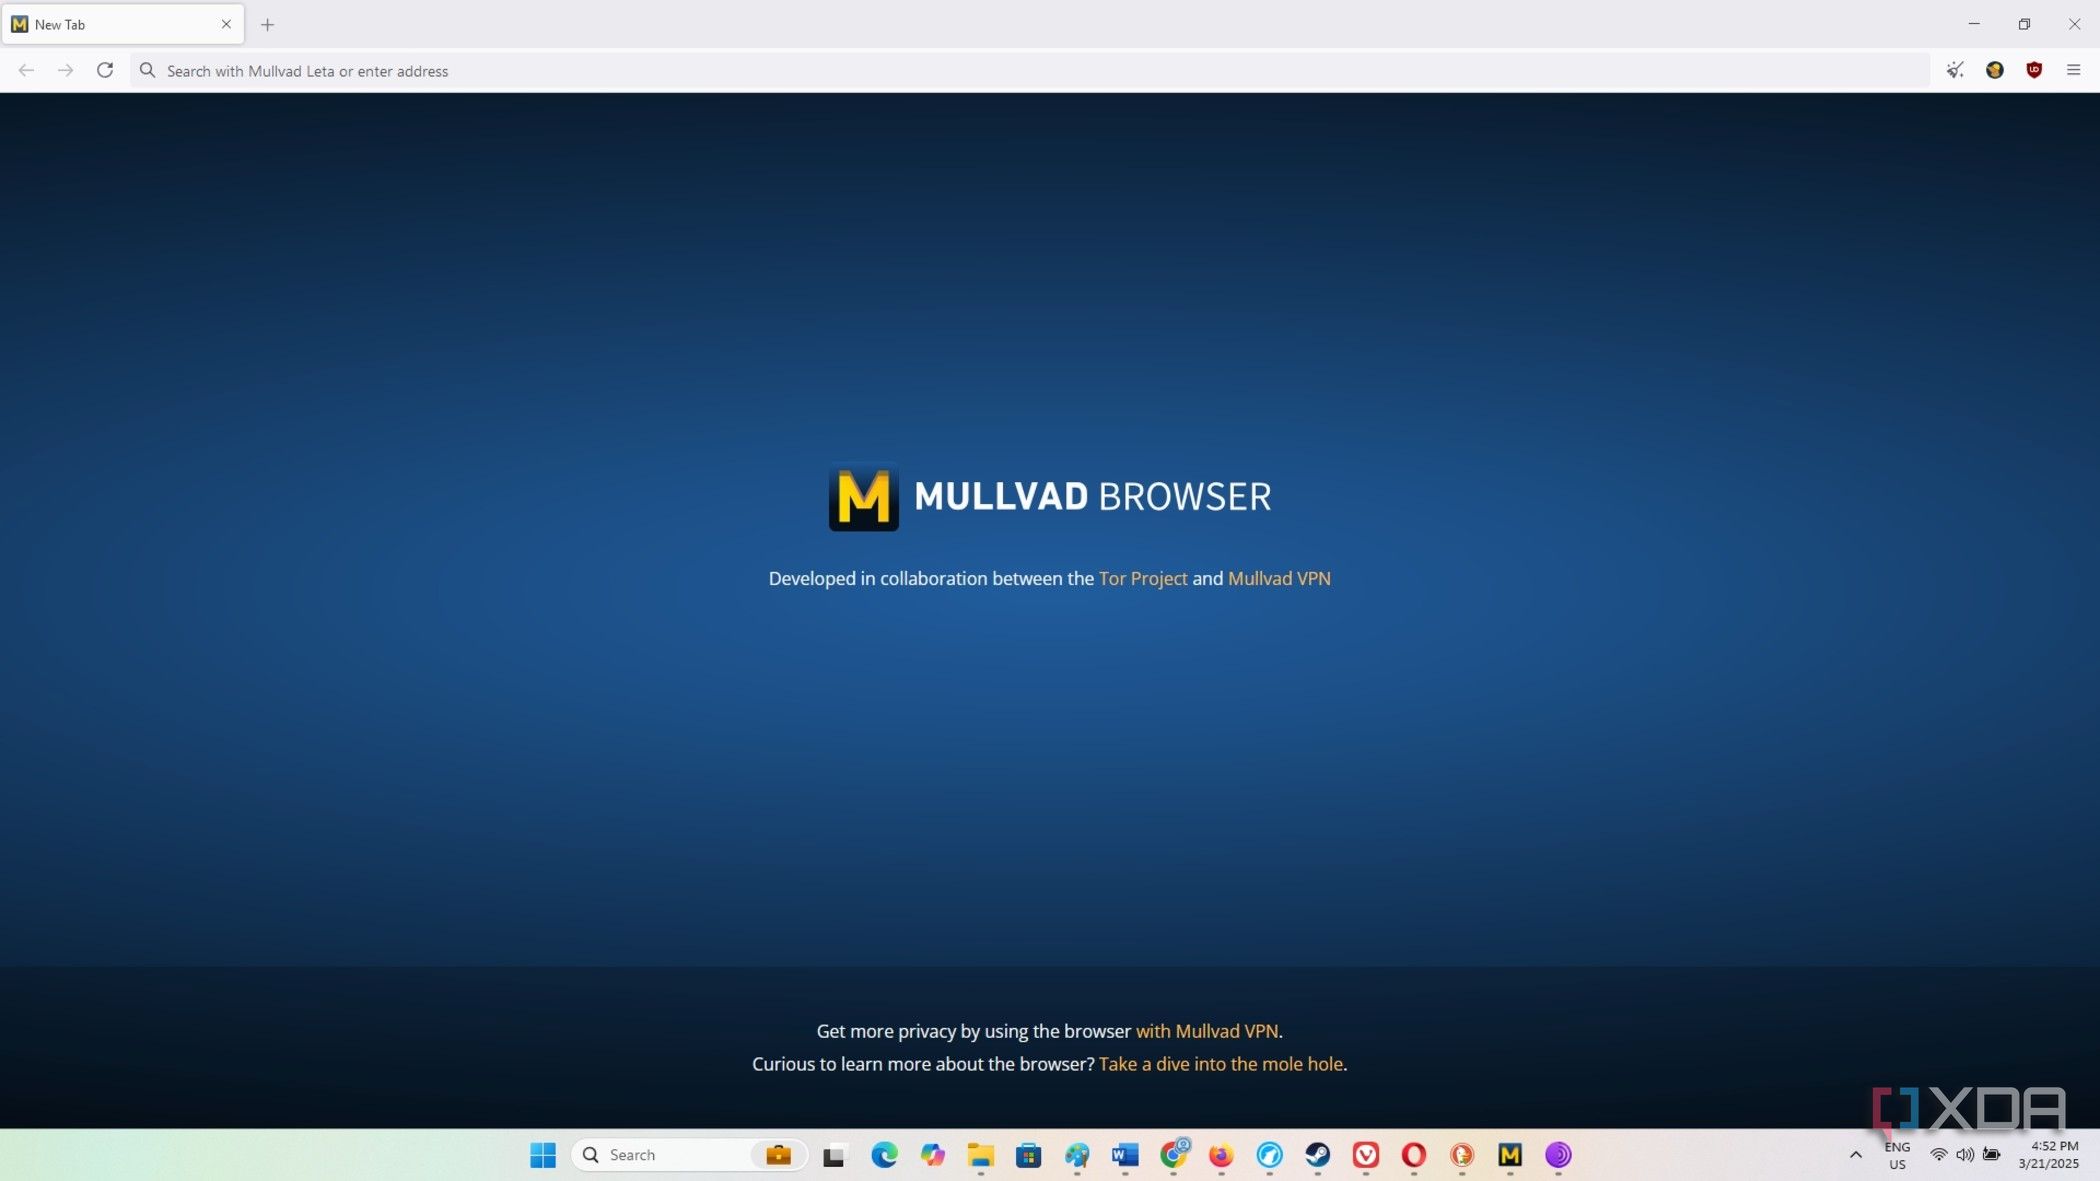The width and height of the screenshot is (2100, 1181).
Task: Click the Mullvad Browser logo
Action: [x=1050, y=497]
